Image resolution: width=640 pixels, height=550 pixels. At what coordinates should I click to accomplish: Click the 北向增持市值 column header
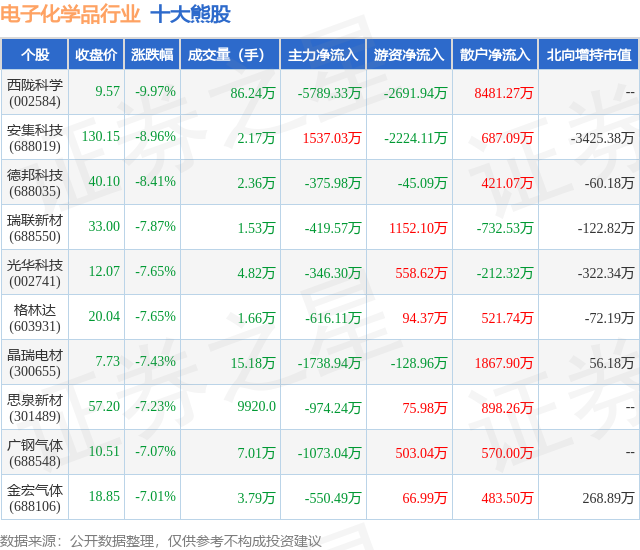pyautogui.click(x=589, y=54)
